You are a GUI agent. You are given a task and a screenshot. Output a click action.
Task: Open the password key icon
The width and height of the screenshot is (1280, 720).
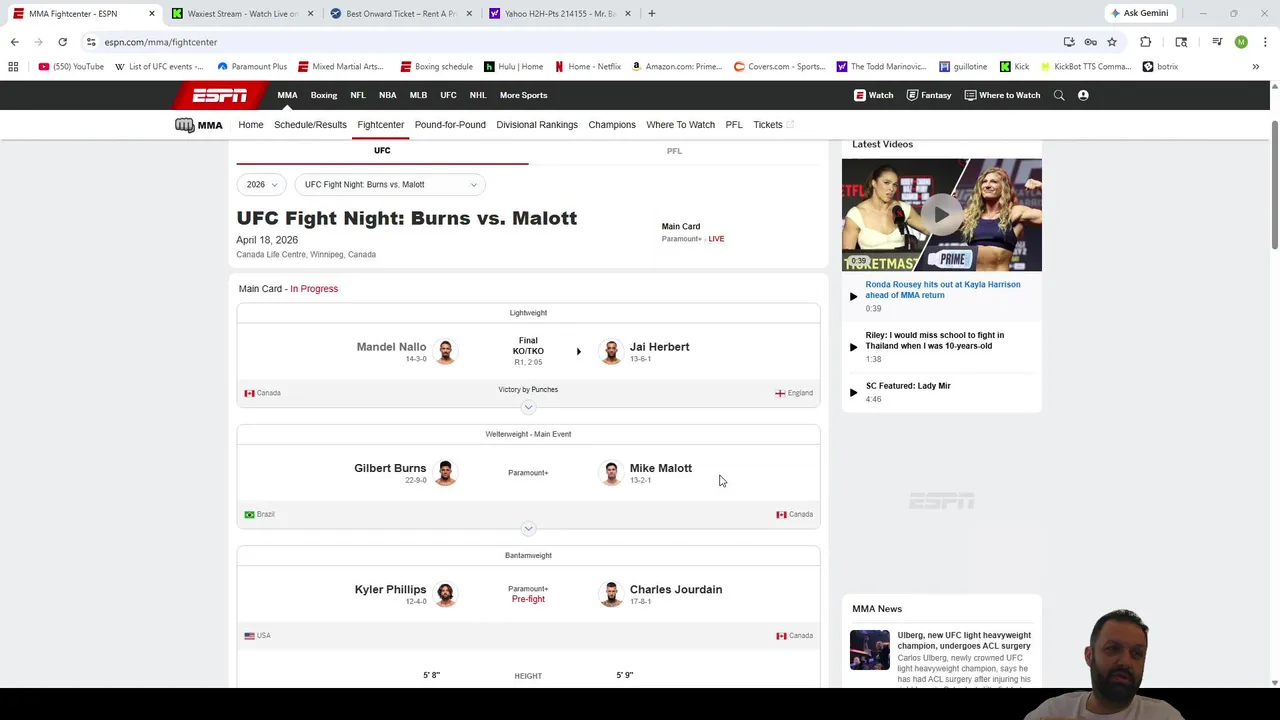point(1090,42)
